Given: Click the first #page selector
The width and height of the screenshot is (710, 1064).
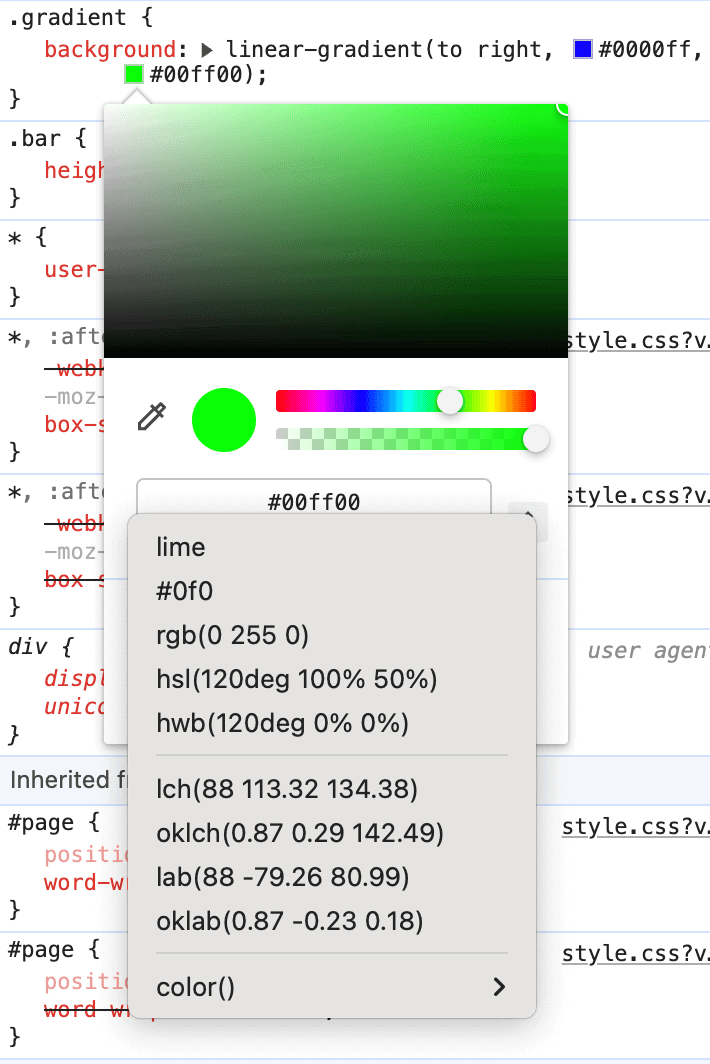Looking at the screenshot, I should coord(41,823).
